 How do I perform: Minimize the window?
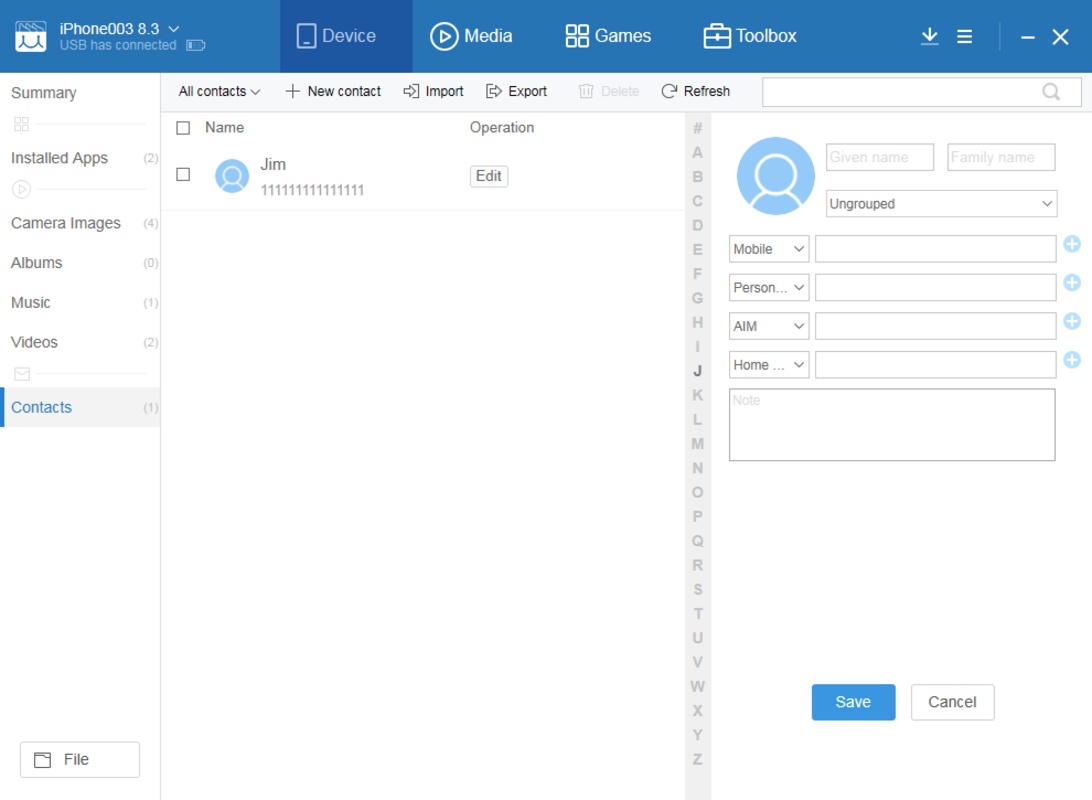[x=1027, y=37]
